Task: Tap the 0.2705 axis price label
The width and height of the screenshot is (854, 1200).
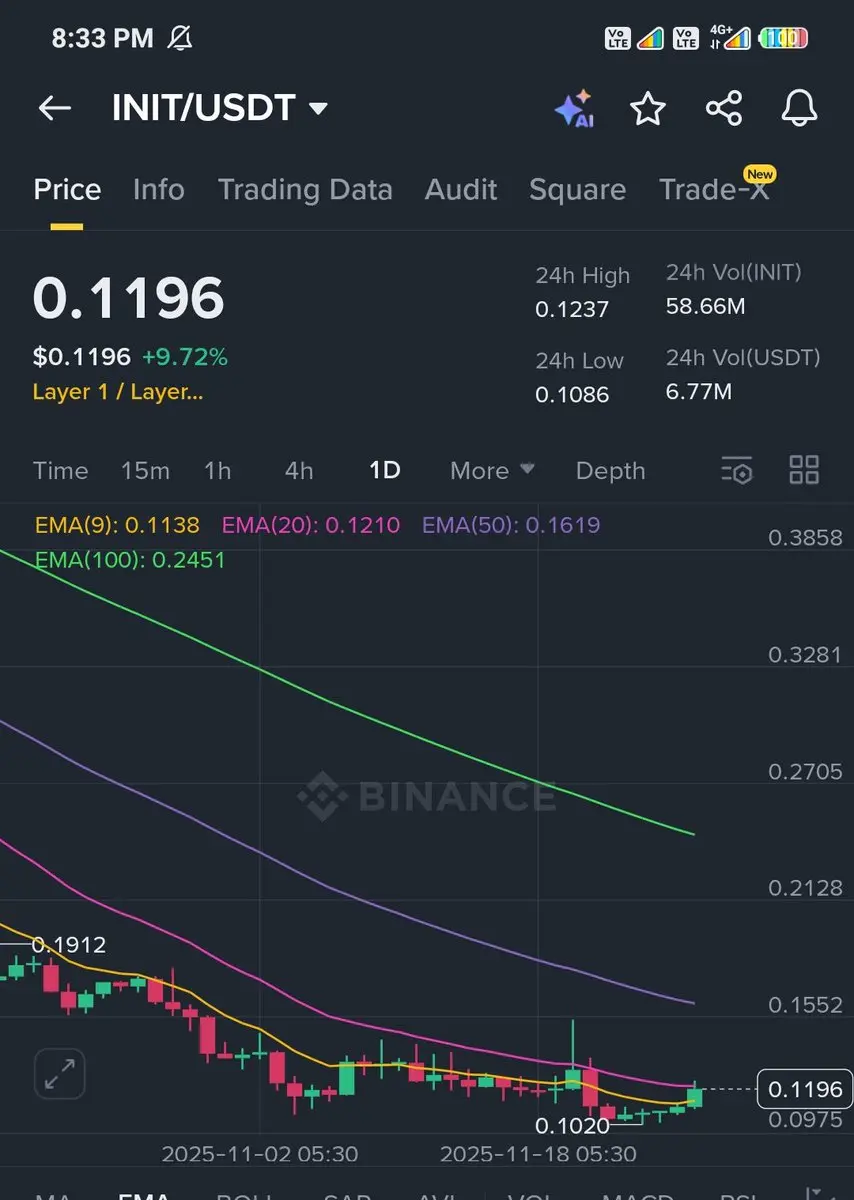Action: click(805, 772)
